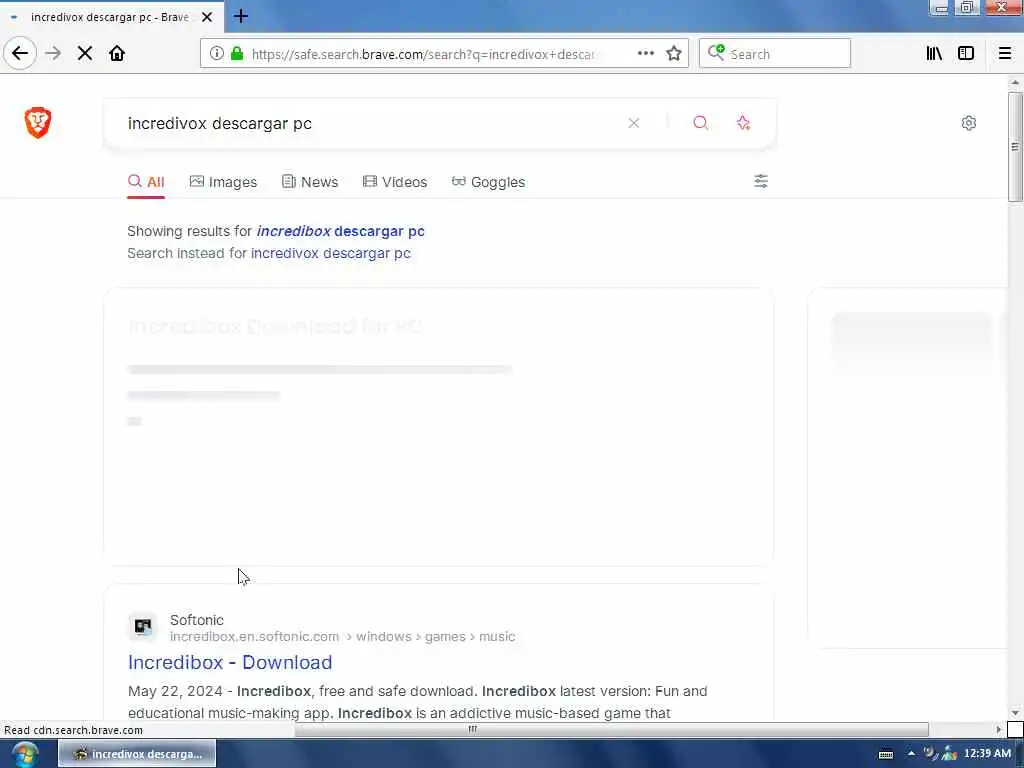Viewport: 1024px width, 768px height.
Task: Select the All results tab
Action: pyautogui.click(x=146, y=182)
